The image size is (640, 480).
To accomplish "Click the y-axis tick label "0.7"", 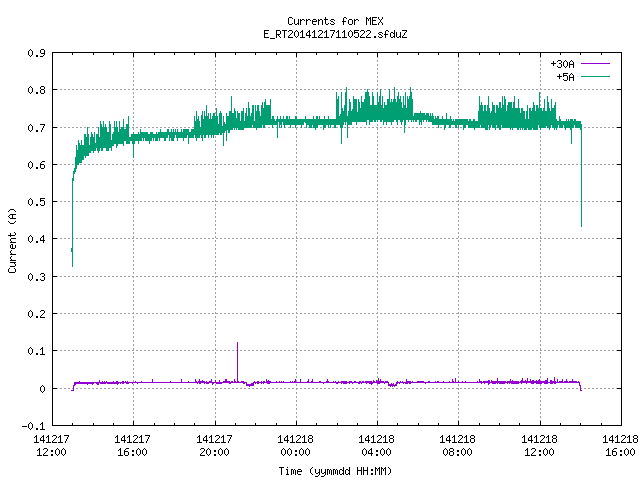I will click(36, 128).
